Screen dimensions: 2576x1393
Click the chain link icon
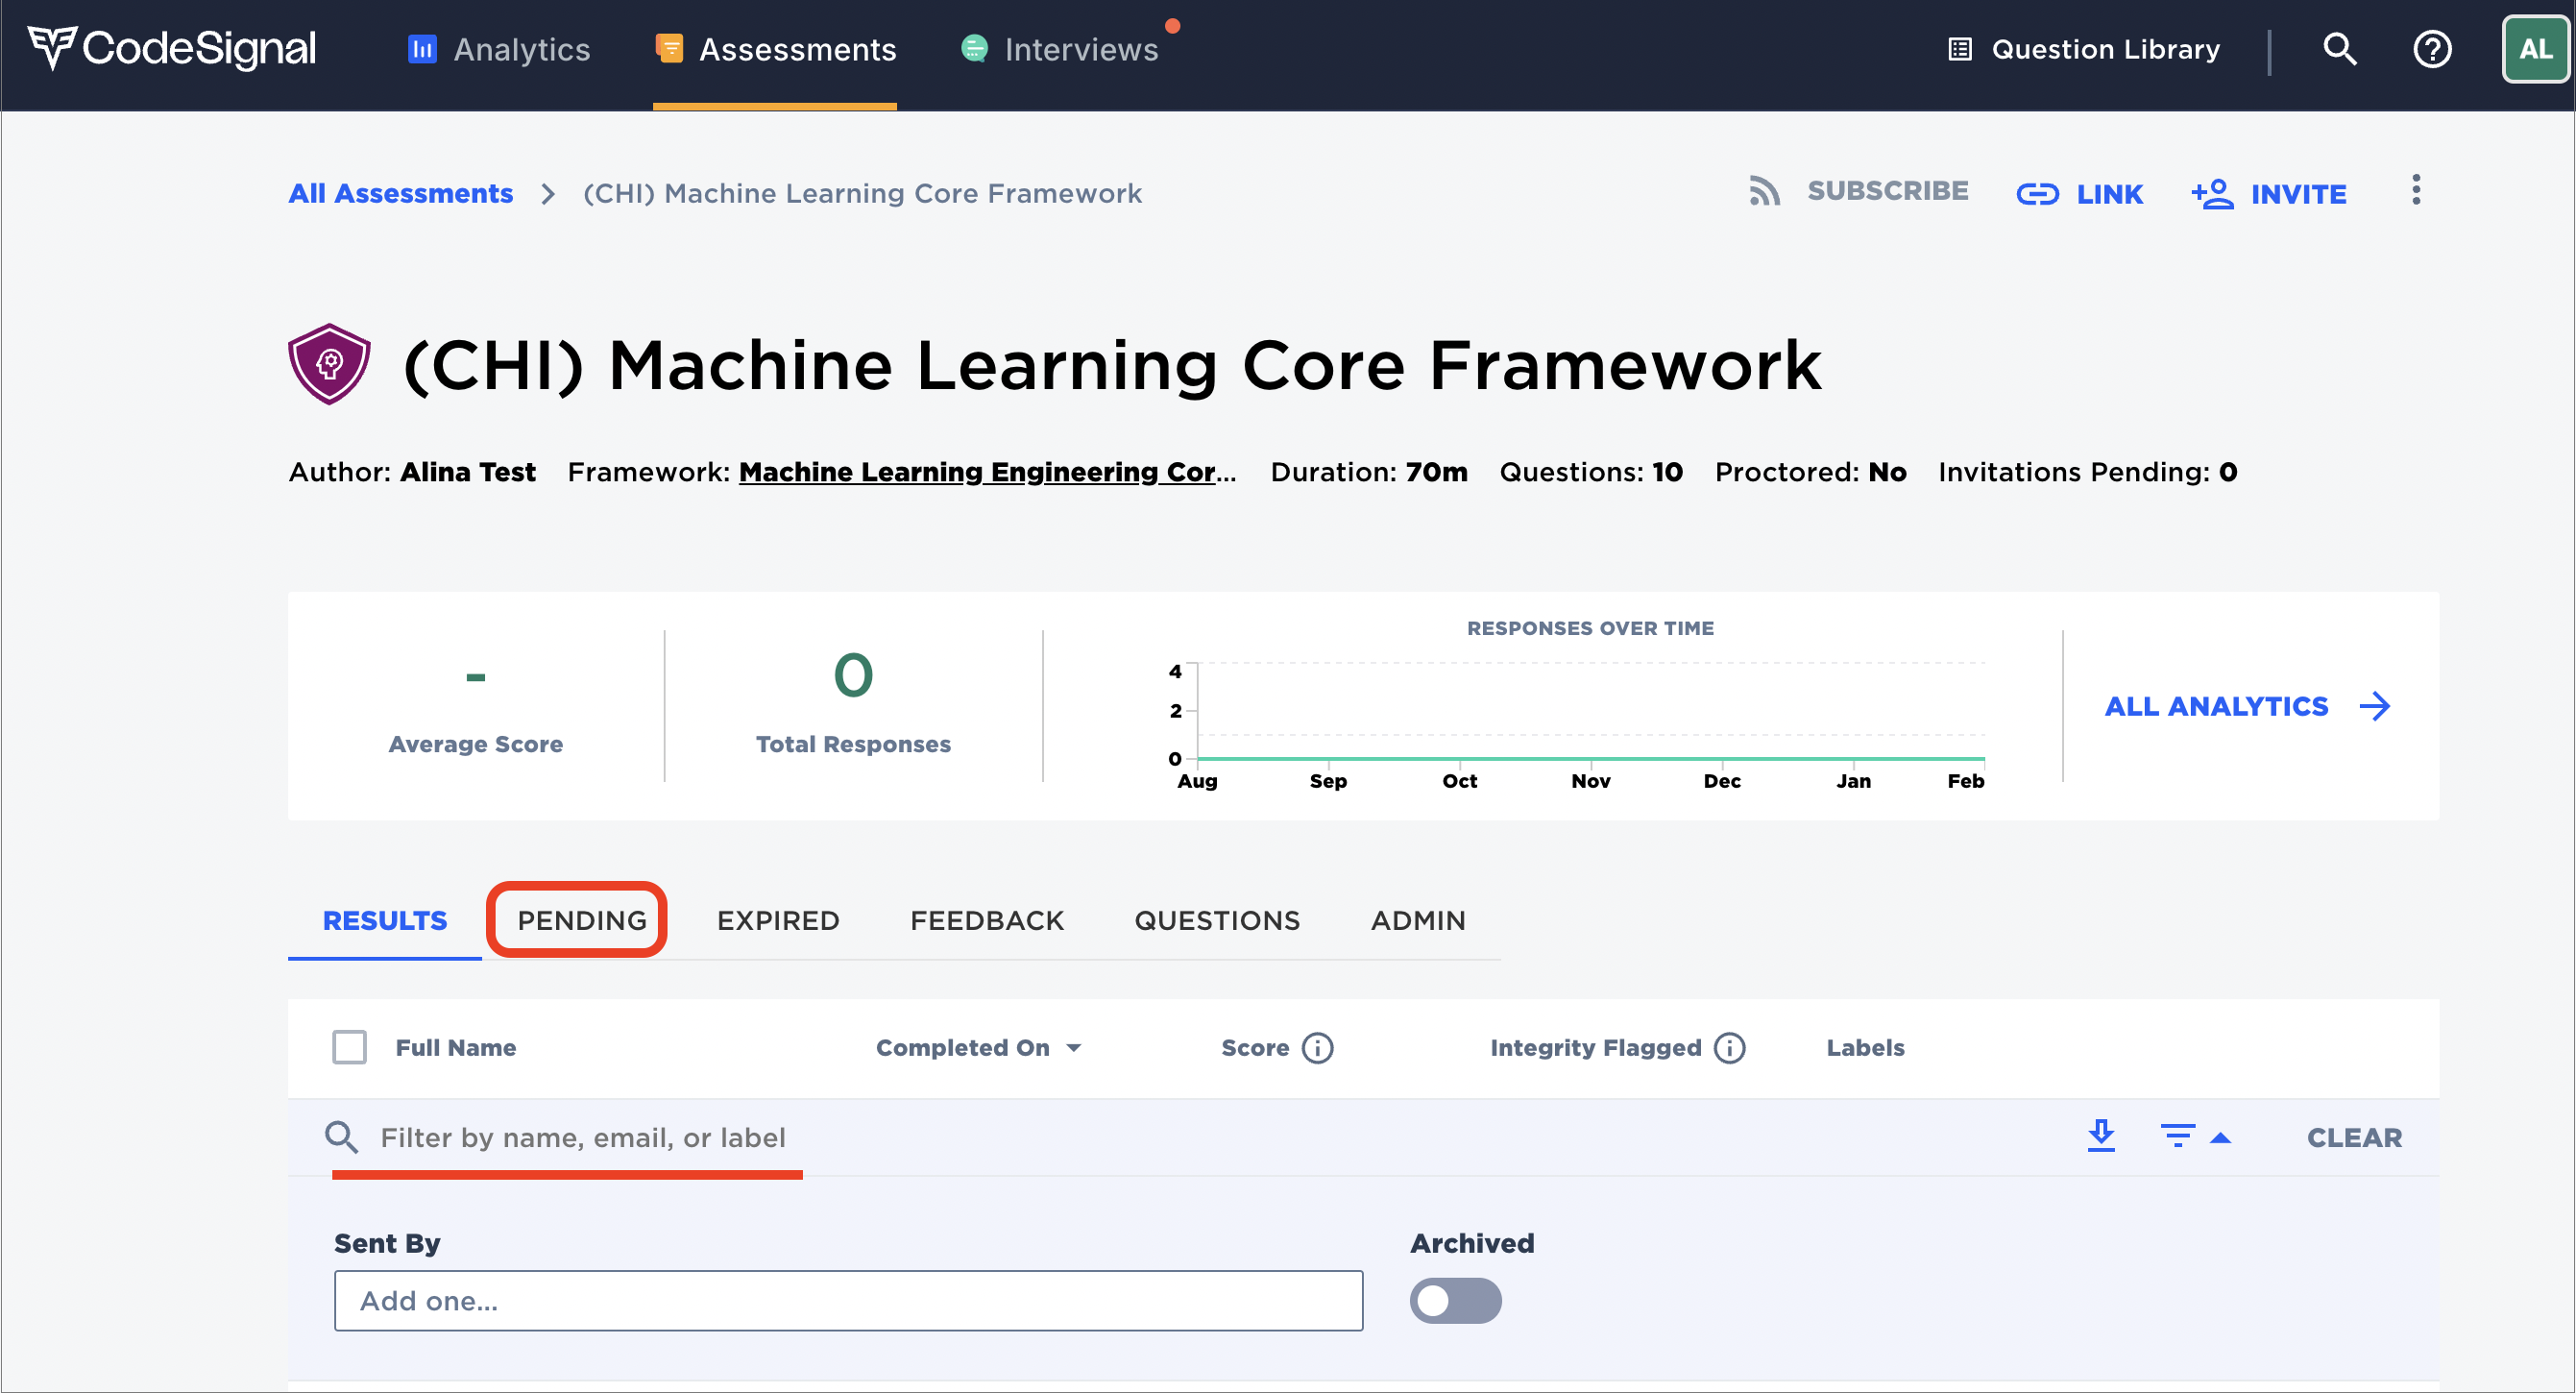(2037, 194)
